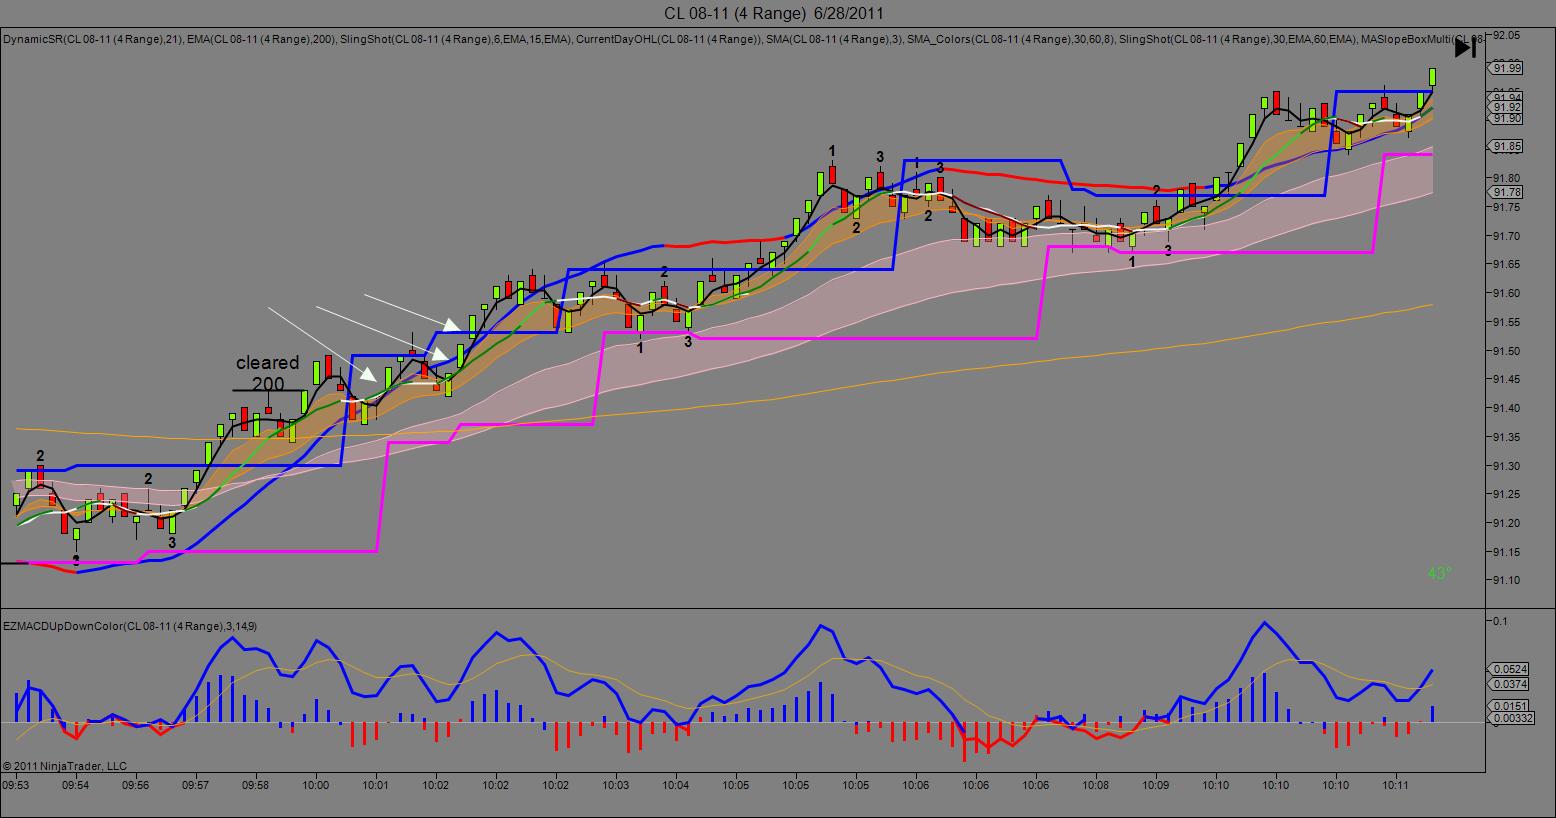Click the 91.65 price axis label
Screen dimensions: 1556x818
(x=1506, y=265)
